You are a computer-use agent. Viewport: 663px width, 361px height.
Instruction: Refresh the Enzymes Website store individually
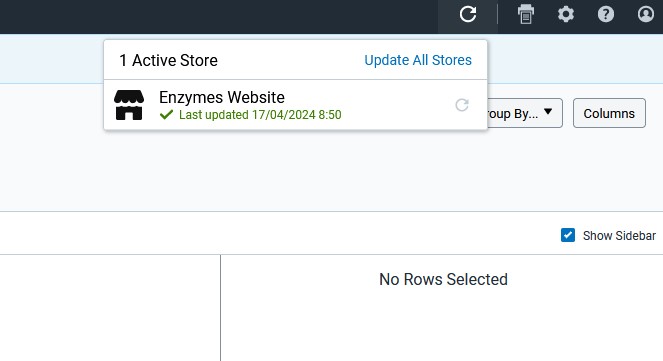[462, 105]
